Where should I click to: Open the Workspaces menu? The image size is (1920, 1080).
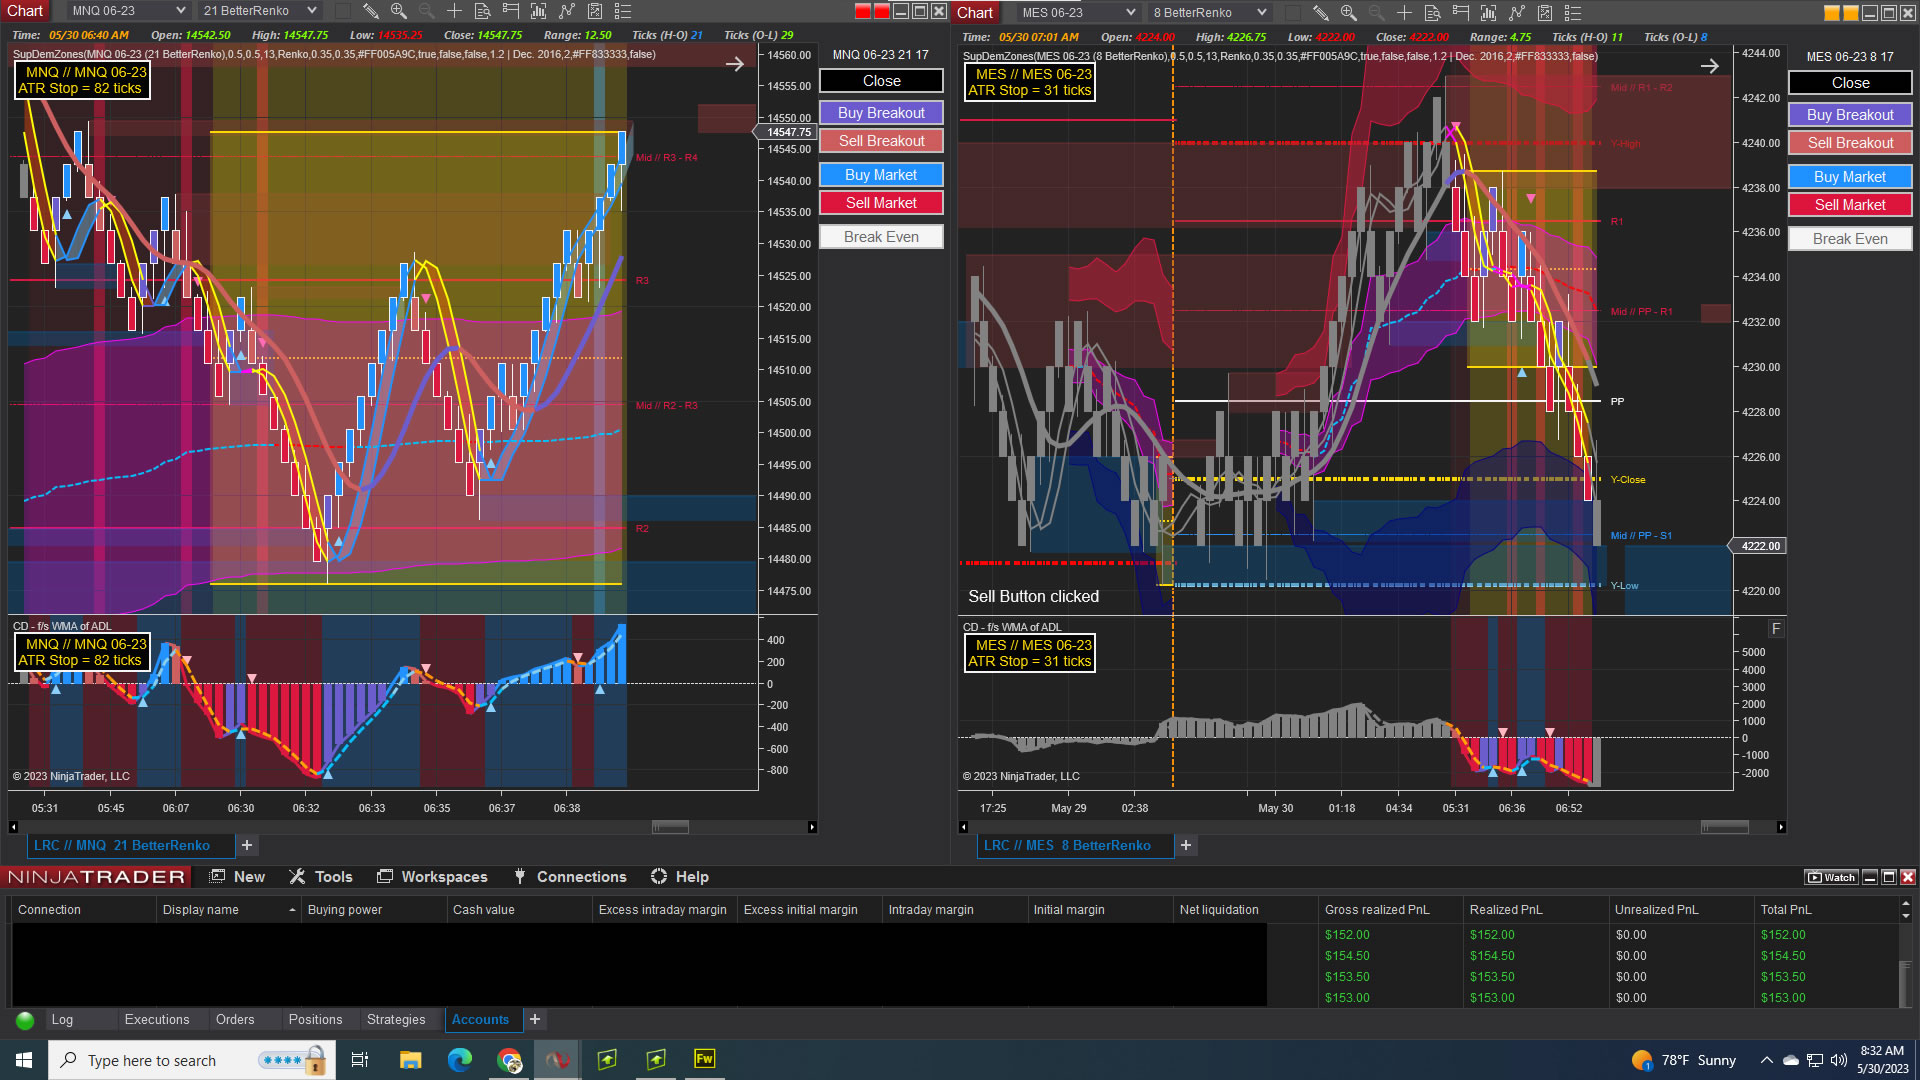[x=432, y=877]
